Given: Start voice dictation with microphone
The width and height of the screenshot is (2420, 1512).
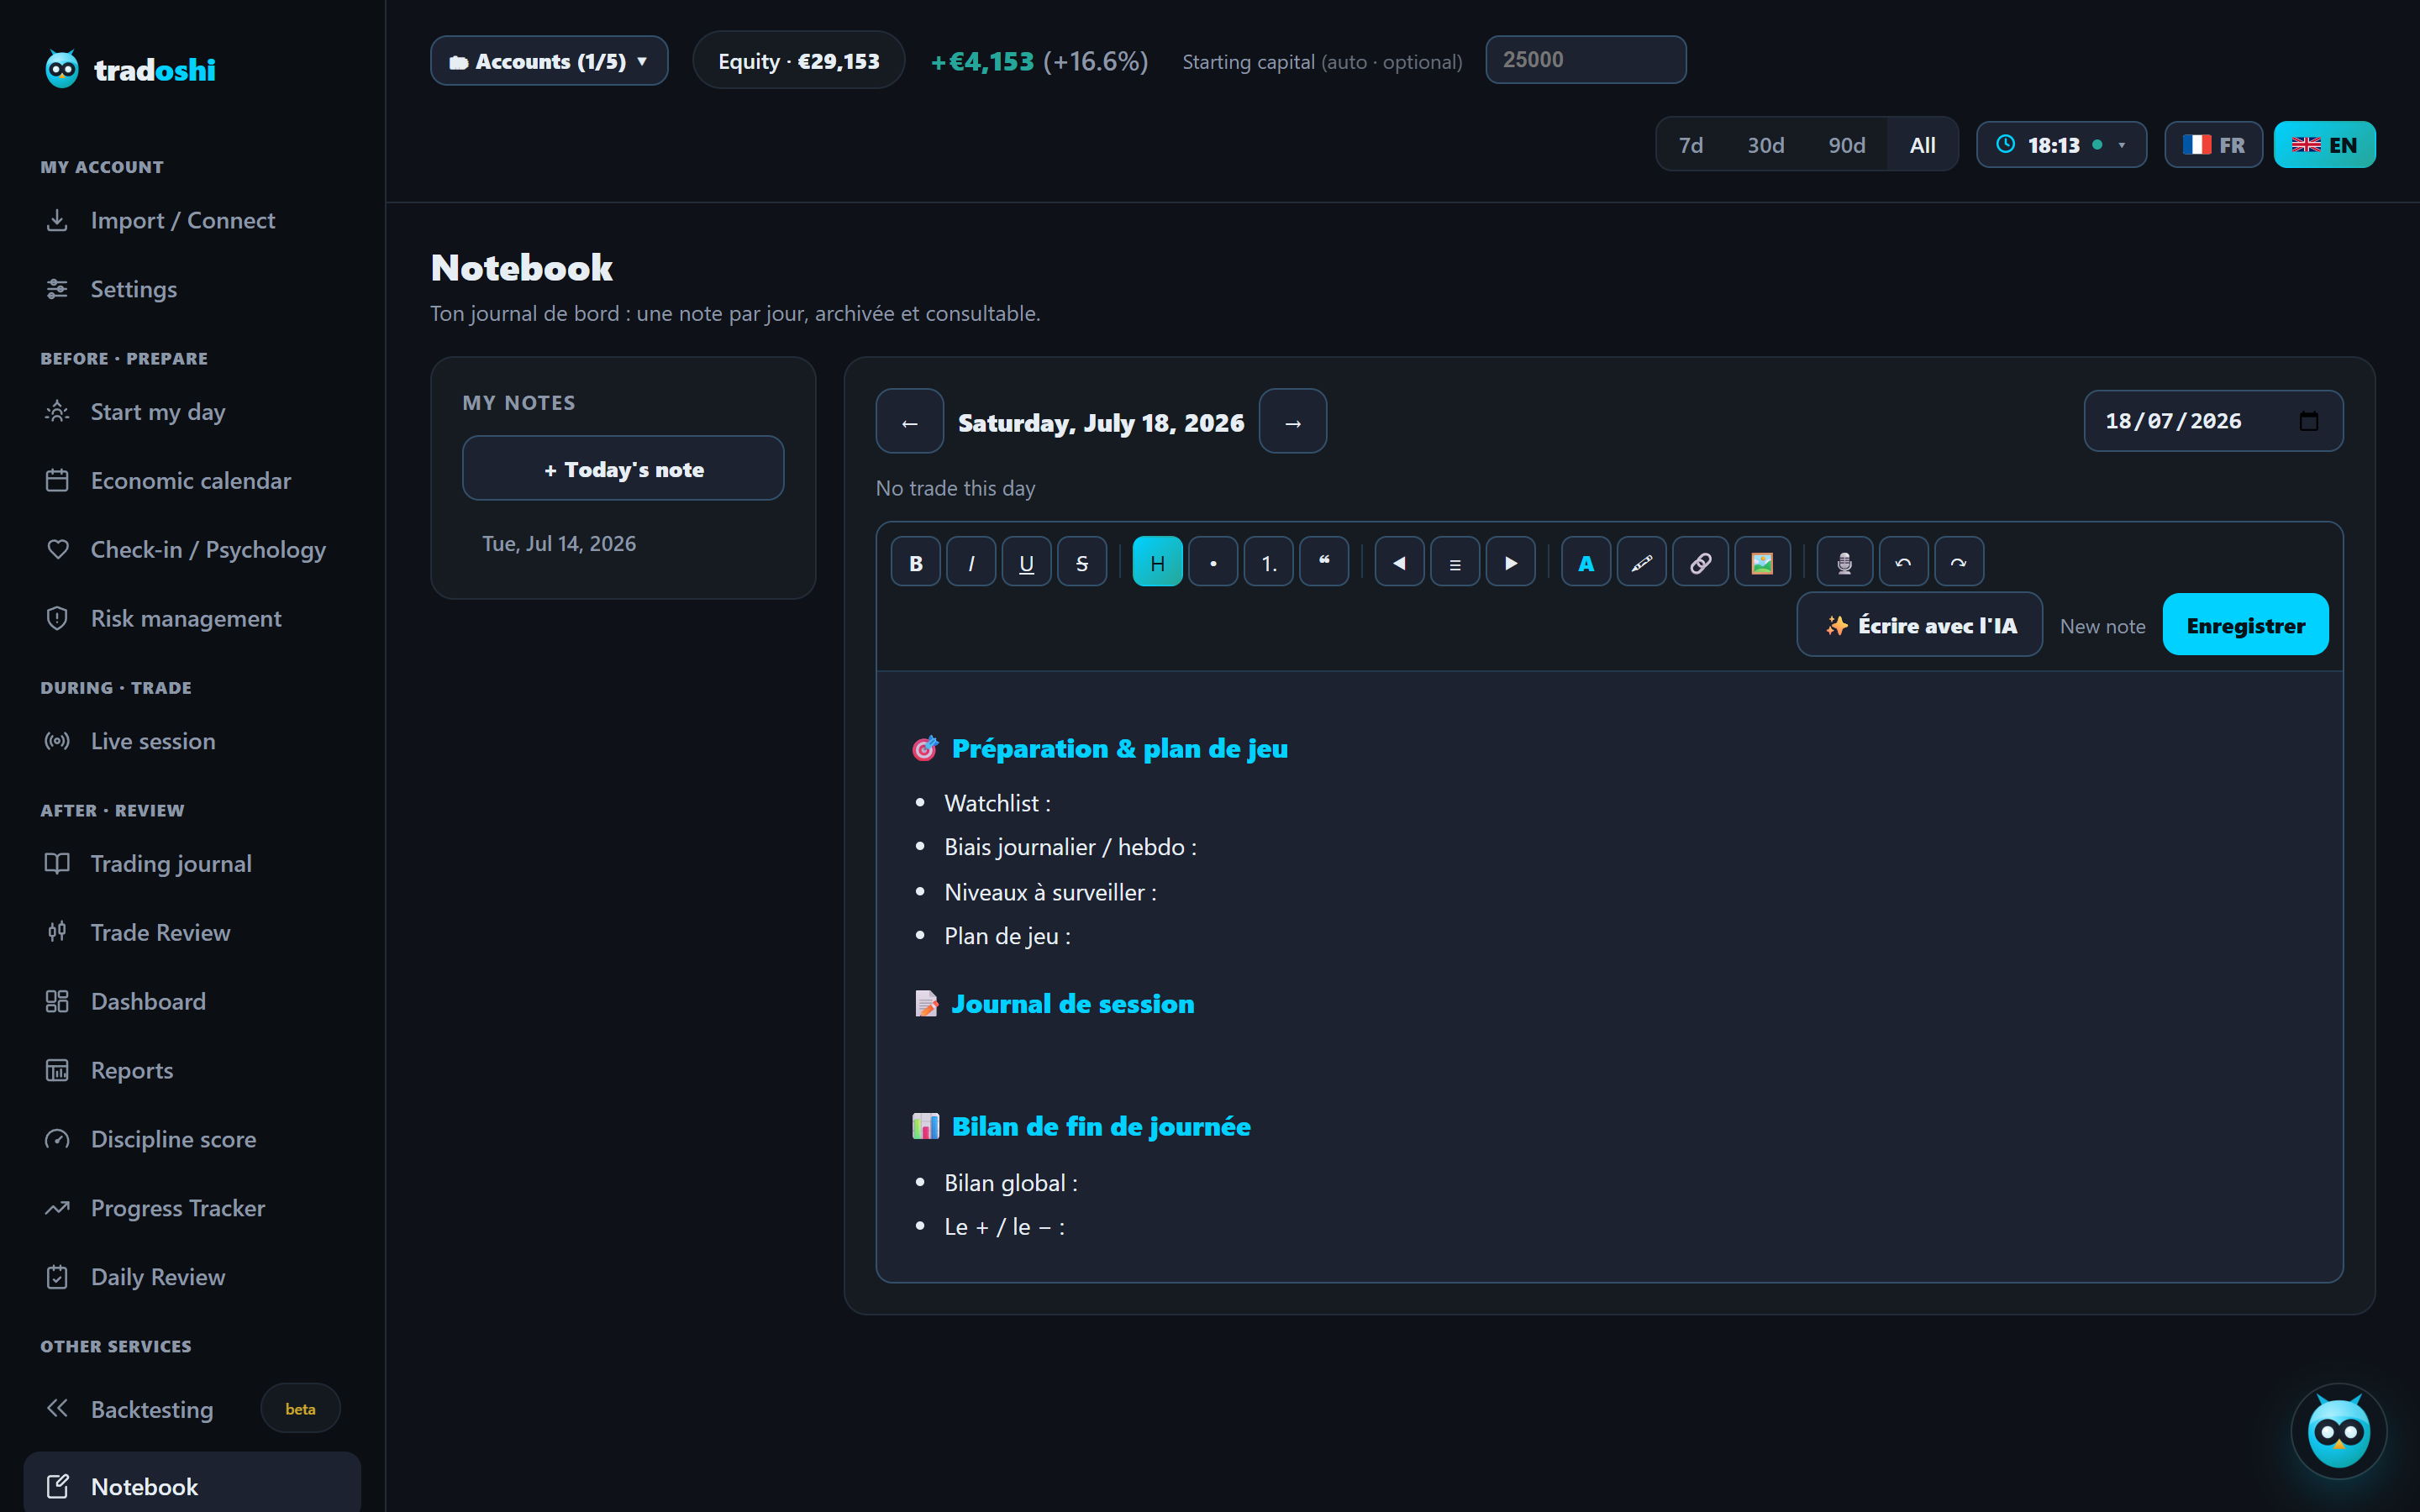Looking at the screenshot, I should 1845,562.
